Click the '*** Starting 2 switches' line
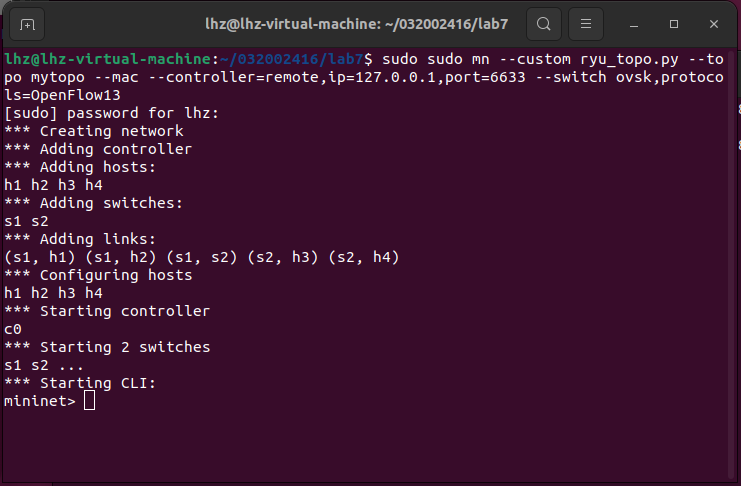Viewport: 741px width, 486px height. (x=106, y=347)
